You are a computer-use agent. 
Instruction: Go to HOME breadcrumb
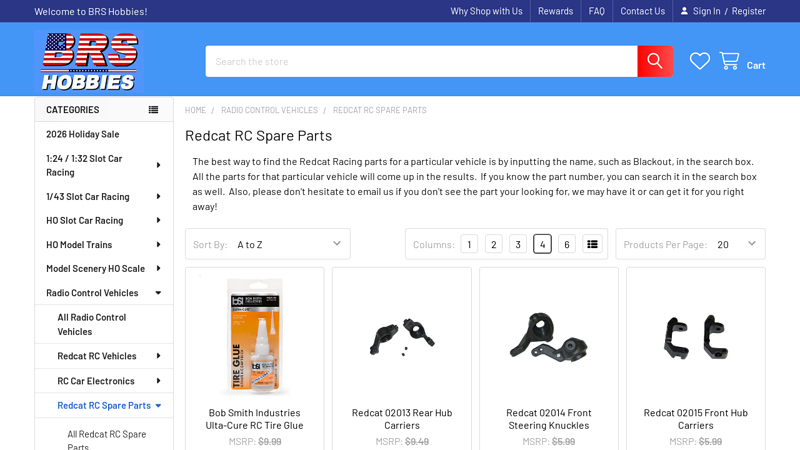tap(195, 110)
